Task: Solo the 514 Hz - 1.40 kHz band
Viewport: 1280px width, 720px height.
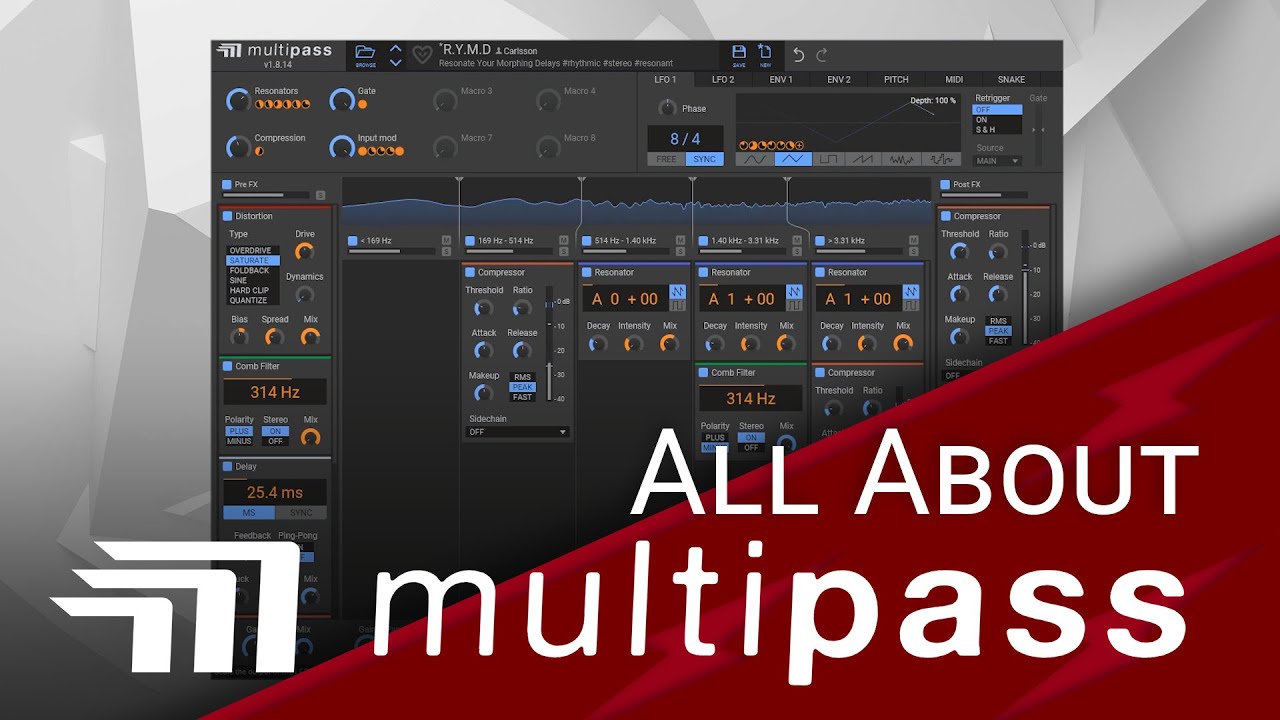Action: tap(680, 251)
